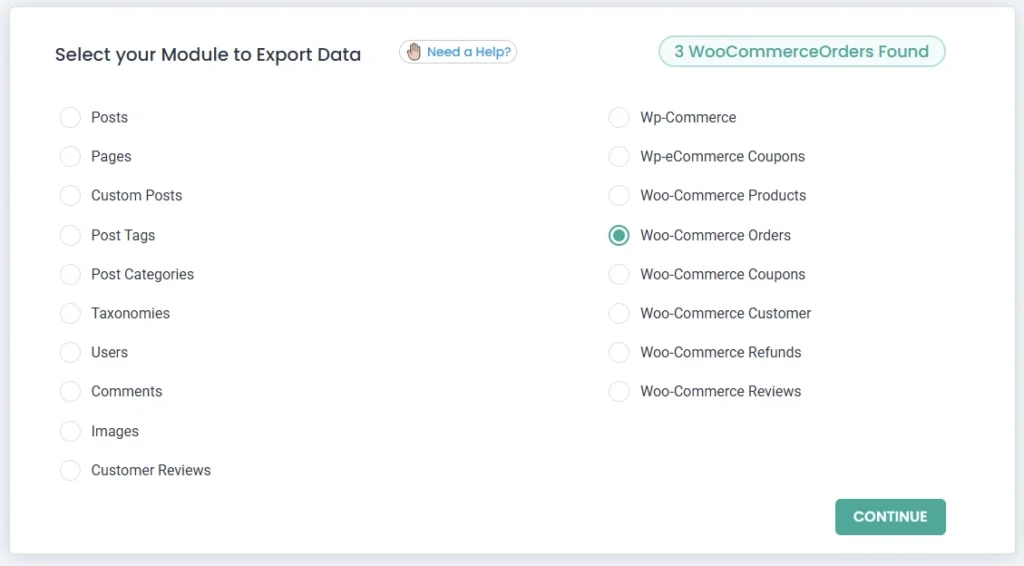Screen dimensions: 1024x566
Task: Choose the Woo-Commerce Coupons option
Action: (619, 275)
